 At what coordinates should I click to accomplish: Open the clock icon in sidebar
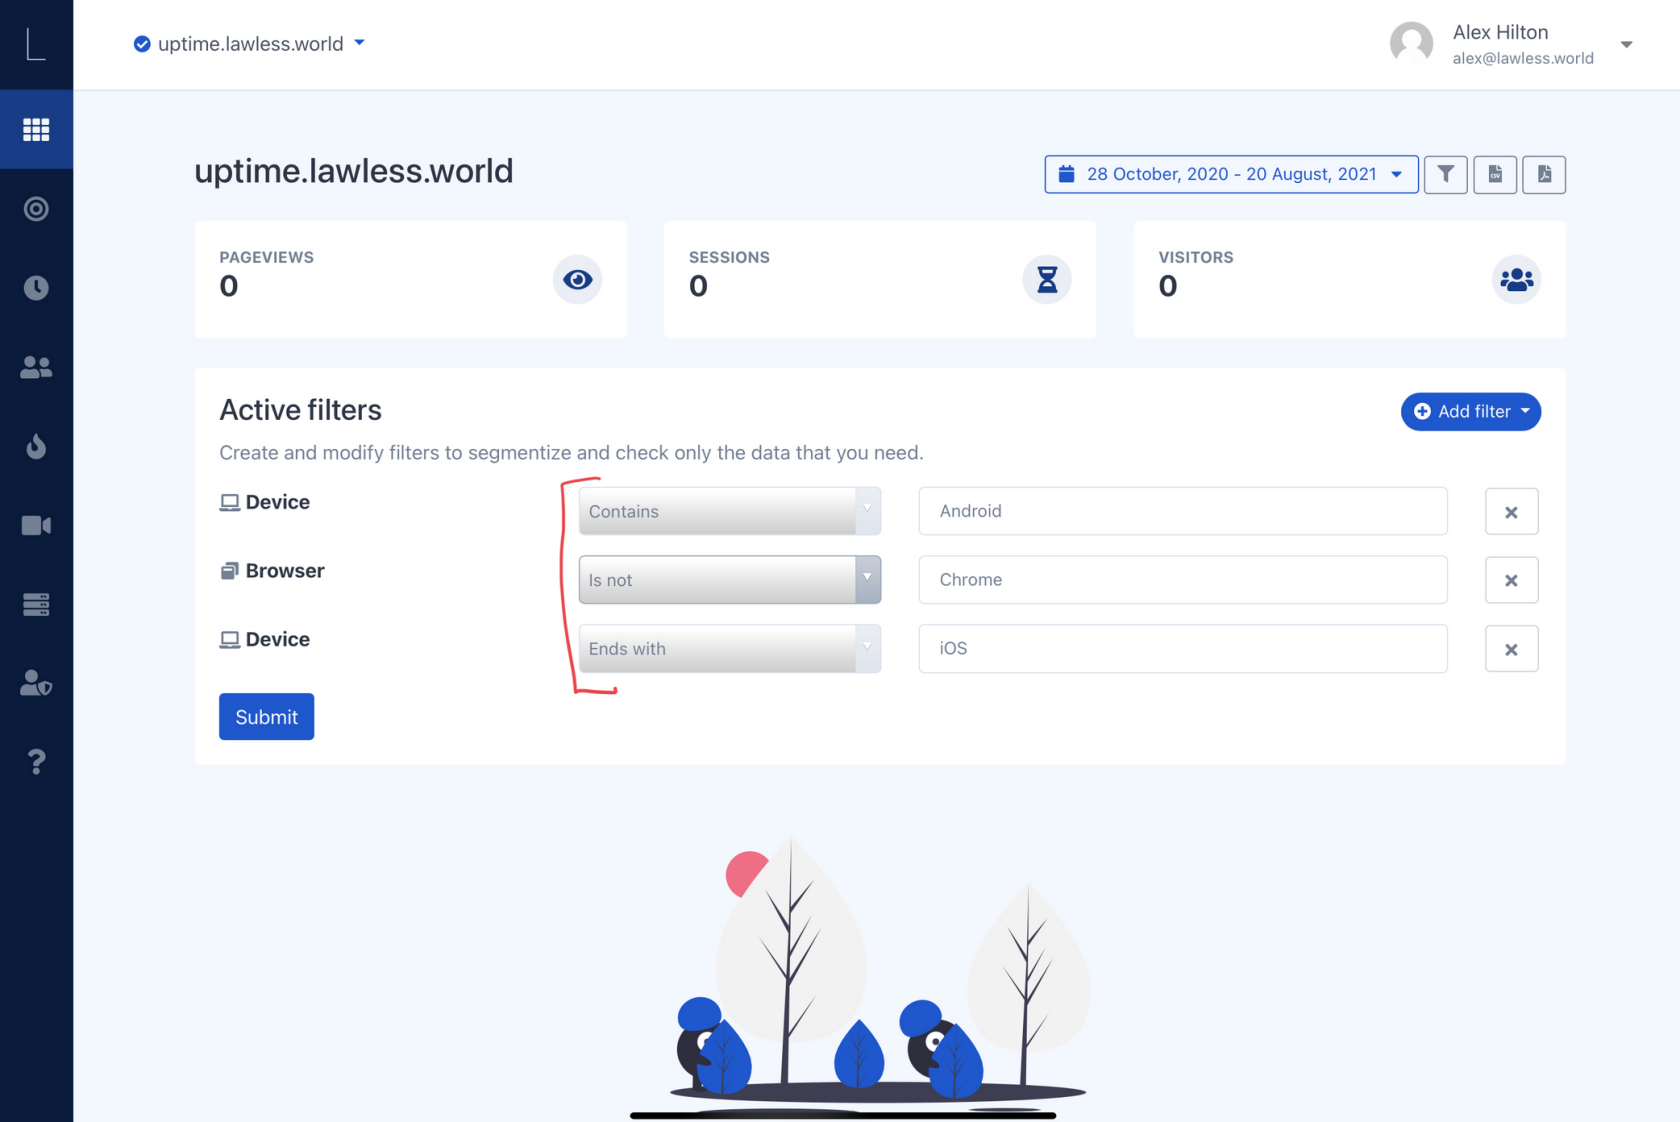point(36,288)
